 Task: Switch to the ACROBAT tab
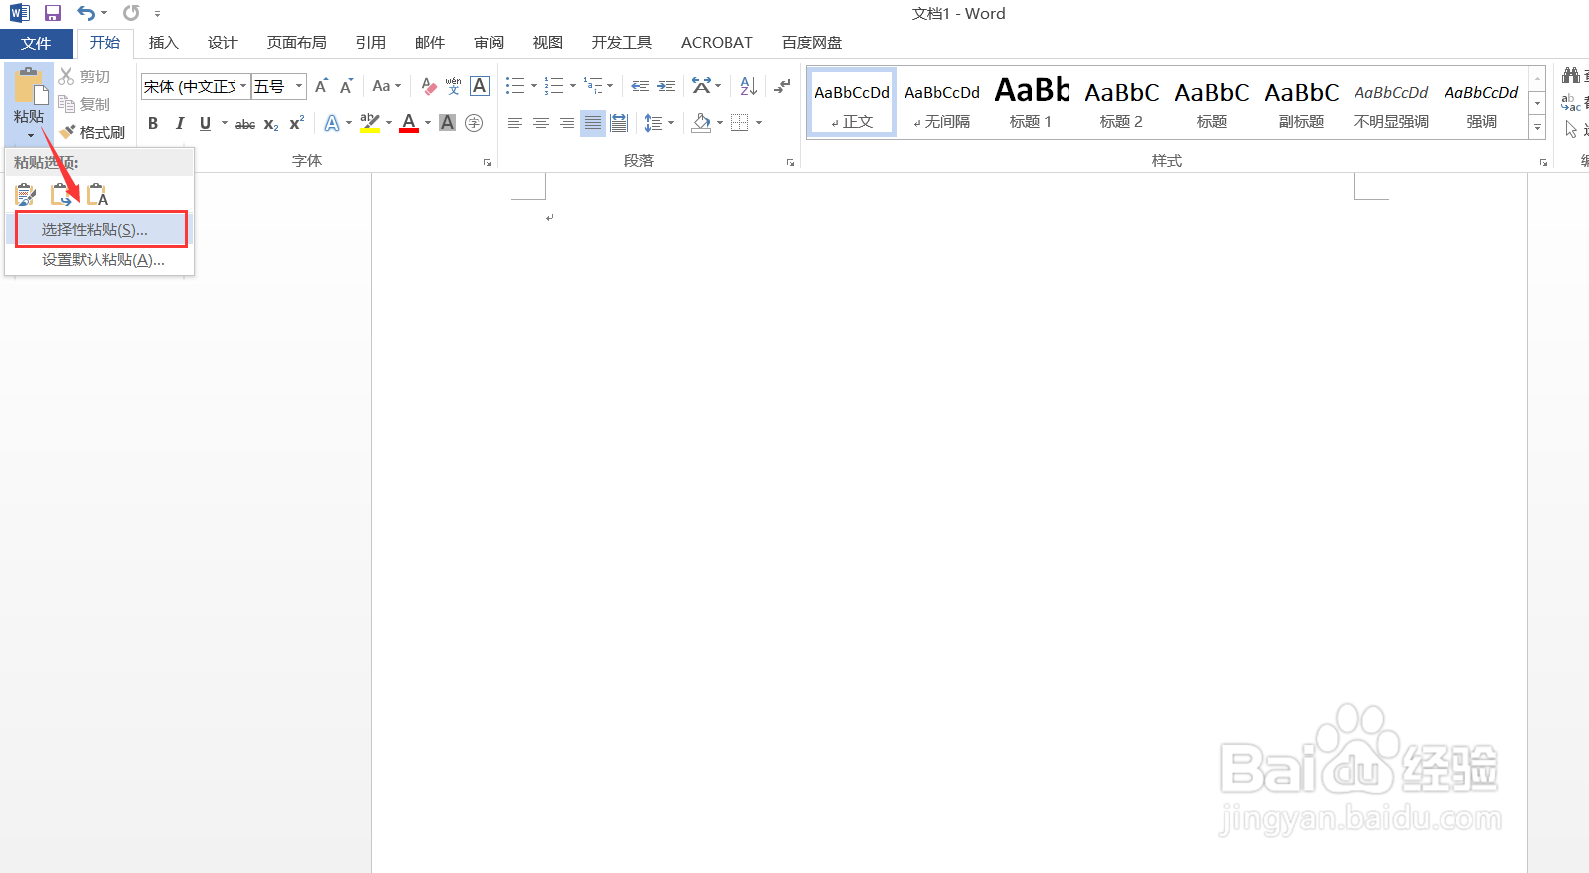[716, 43]
